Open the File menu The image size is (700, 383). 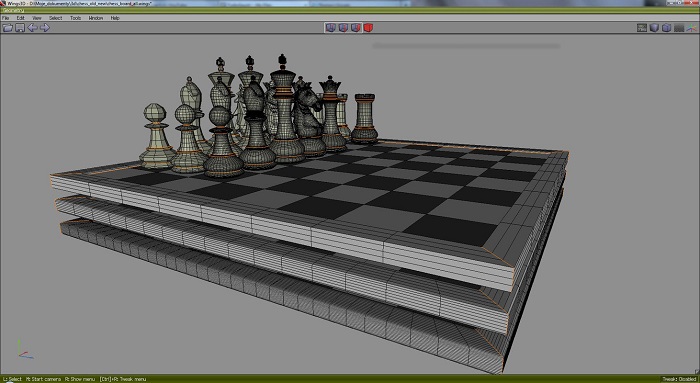click(5, 18)
